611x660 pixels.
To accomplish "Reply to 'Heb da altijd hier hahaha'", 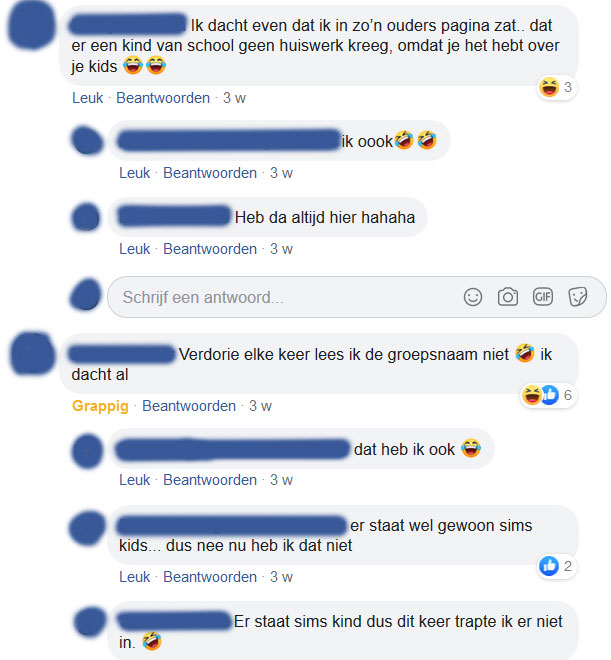I will coord(210,249).
